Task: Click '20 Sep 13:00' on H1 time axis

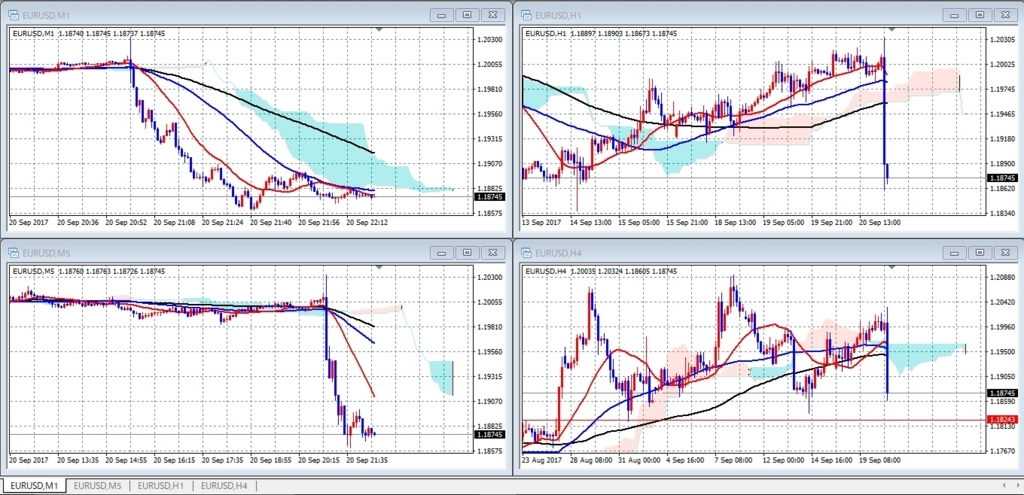Action: coord(880,222)
